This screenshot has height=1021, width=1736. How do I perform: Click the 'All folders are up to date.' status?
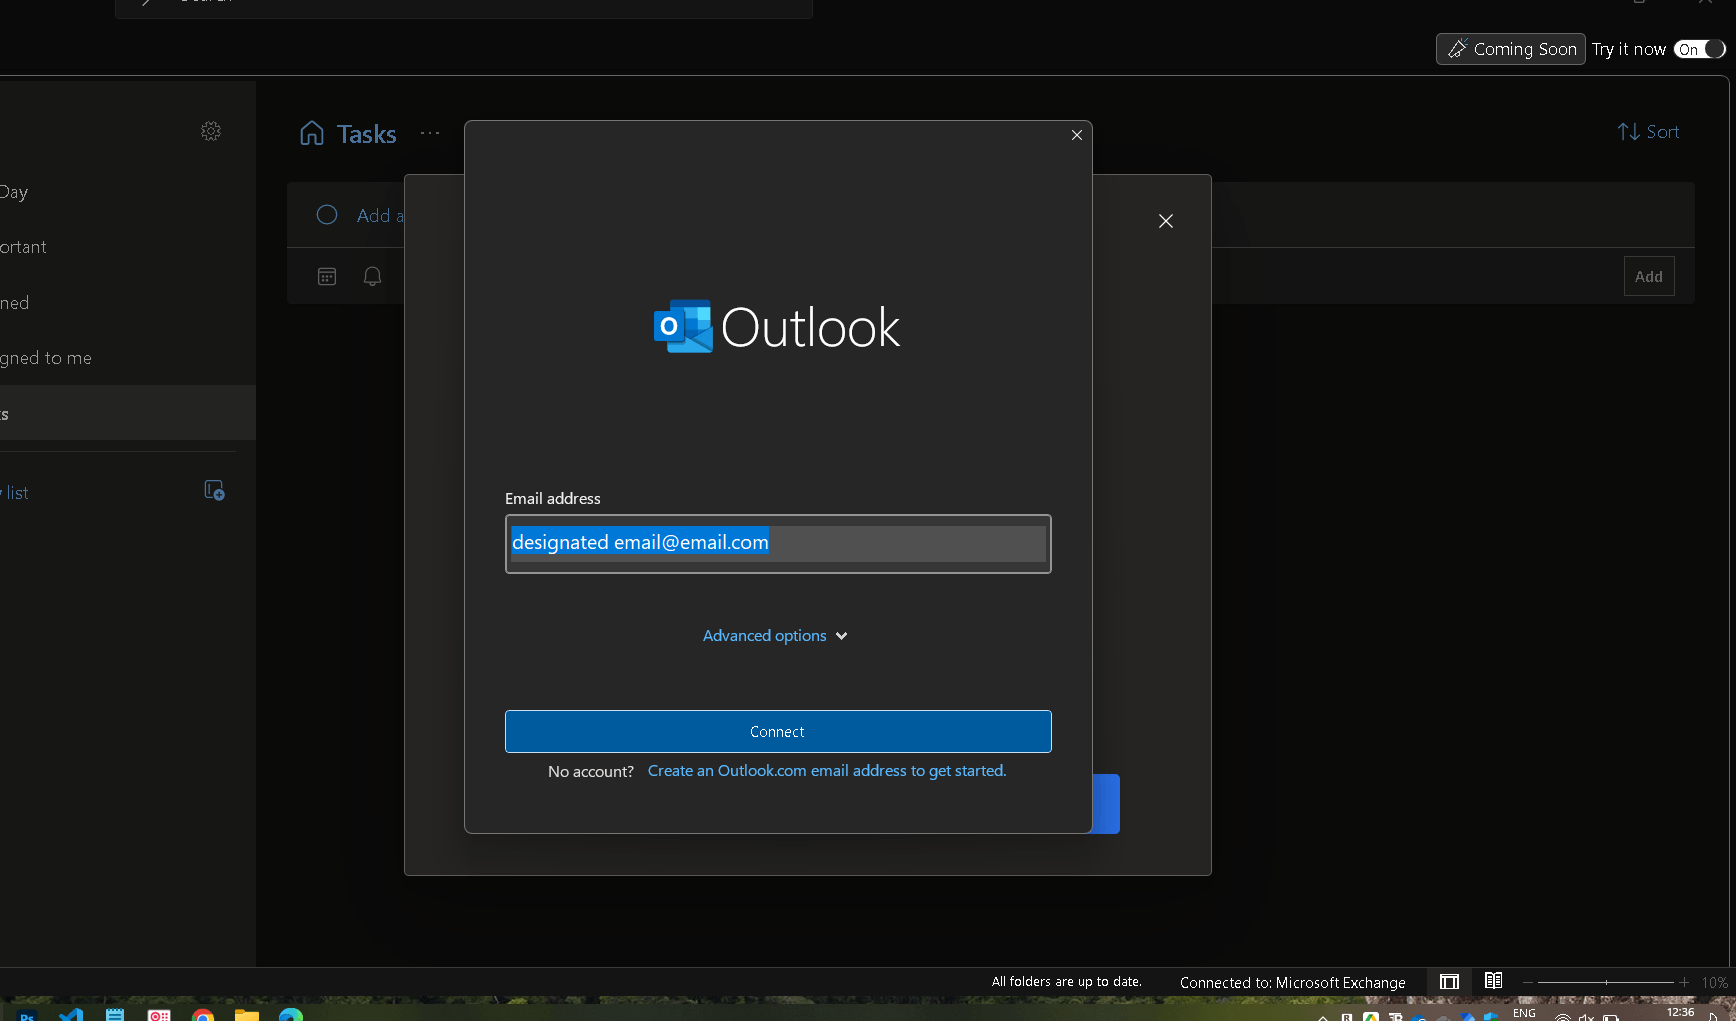(1067, 982)
